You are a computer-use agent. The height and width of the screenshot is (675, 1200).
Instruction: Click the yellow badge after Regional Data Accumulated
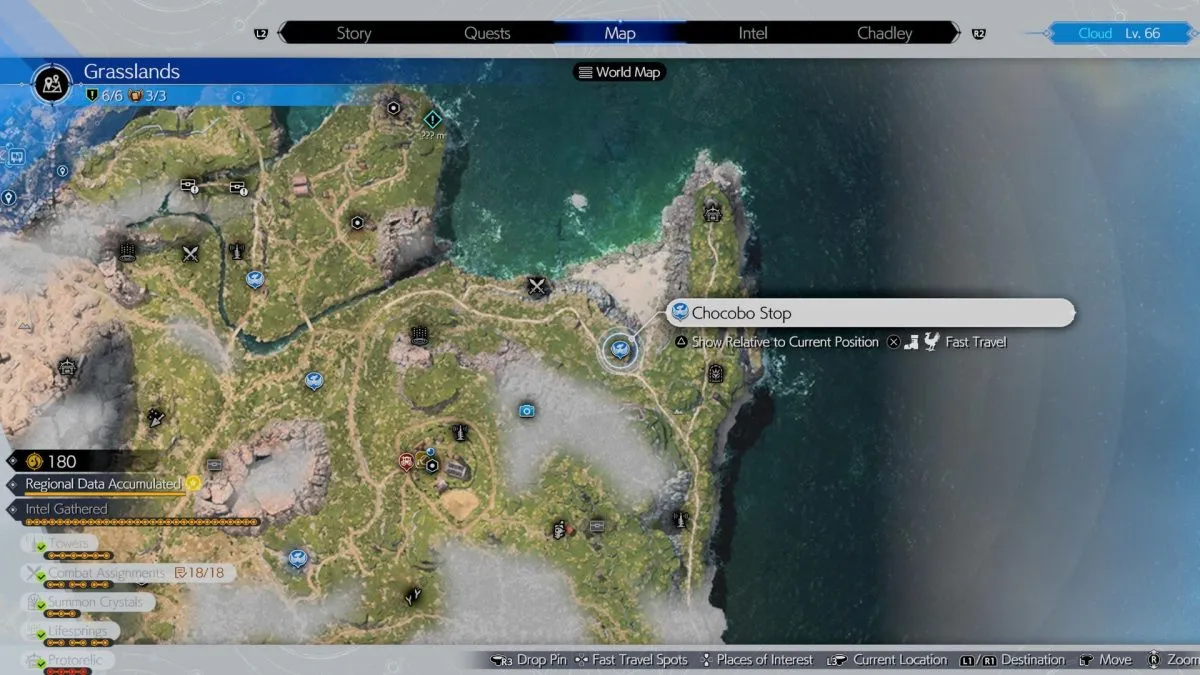[x=193, y=483]
